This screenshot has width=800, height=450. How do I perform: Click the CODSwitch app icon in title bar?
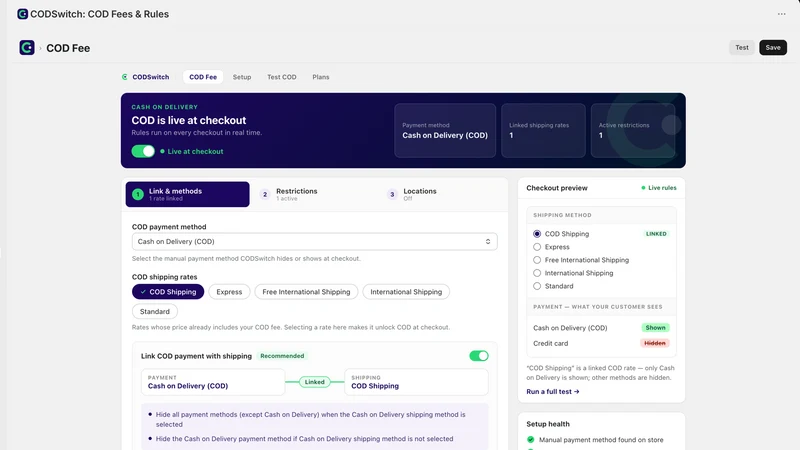[x=22, y=14]
